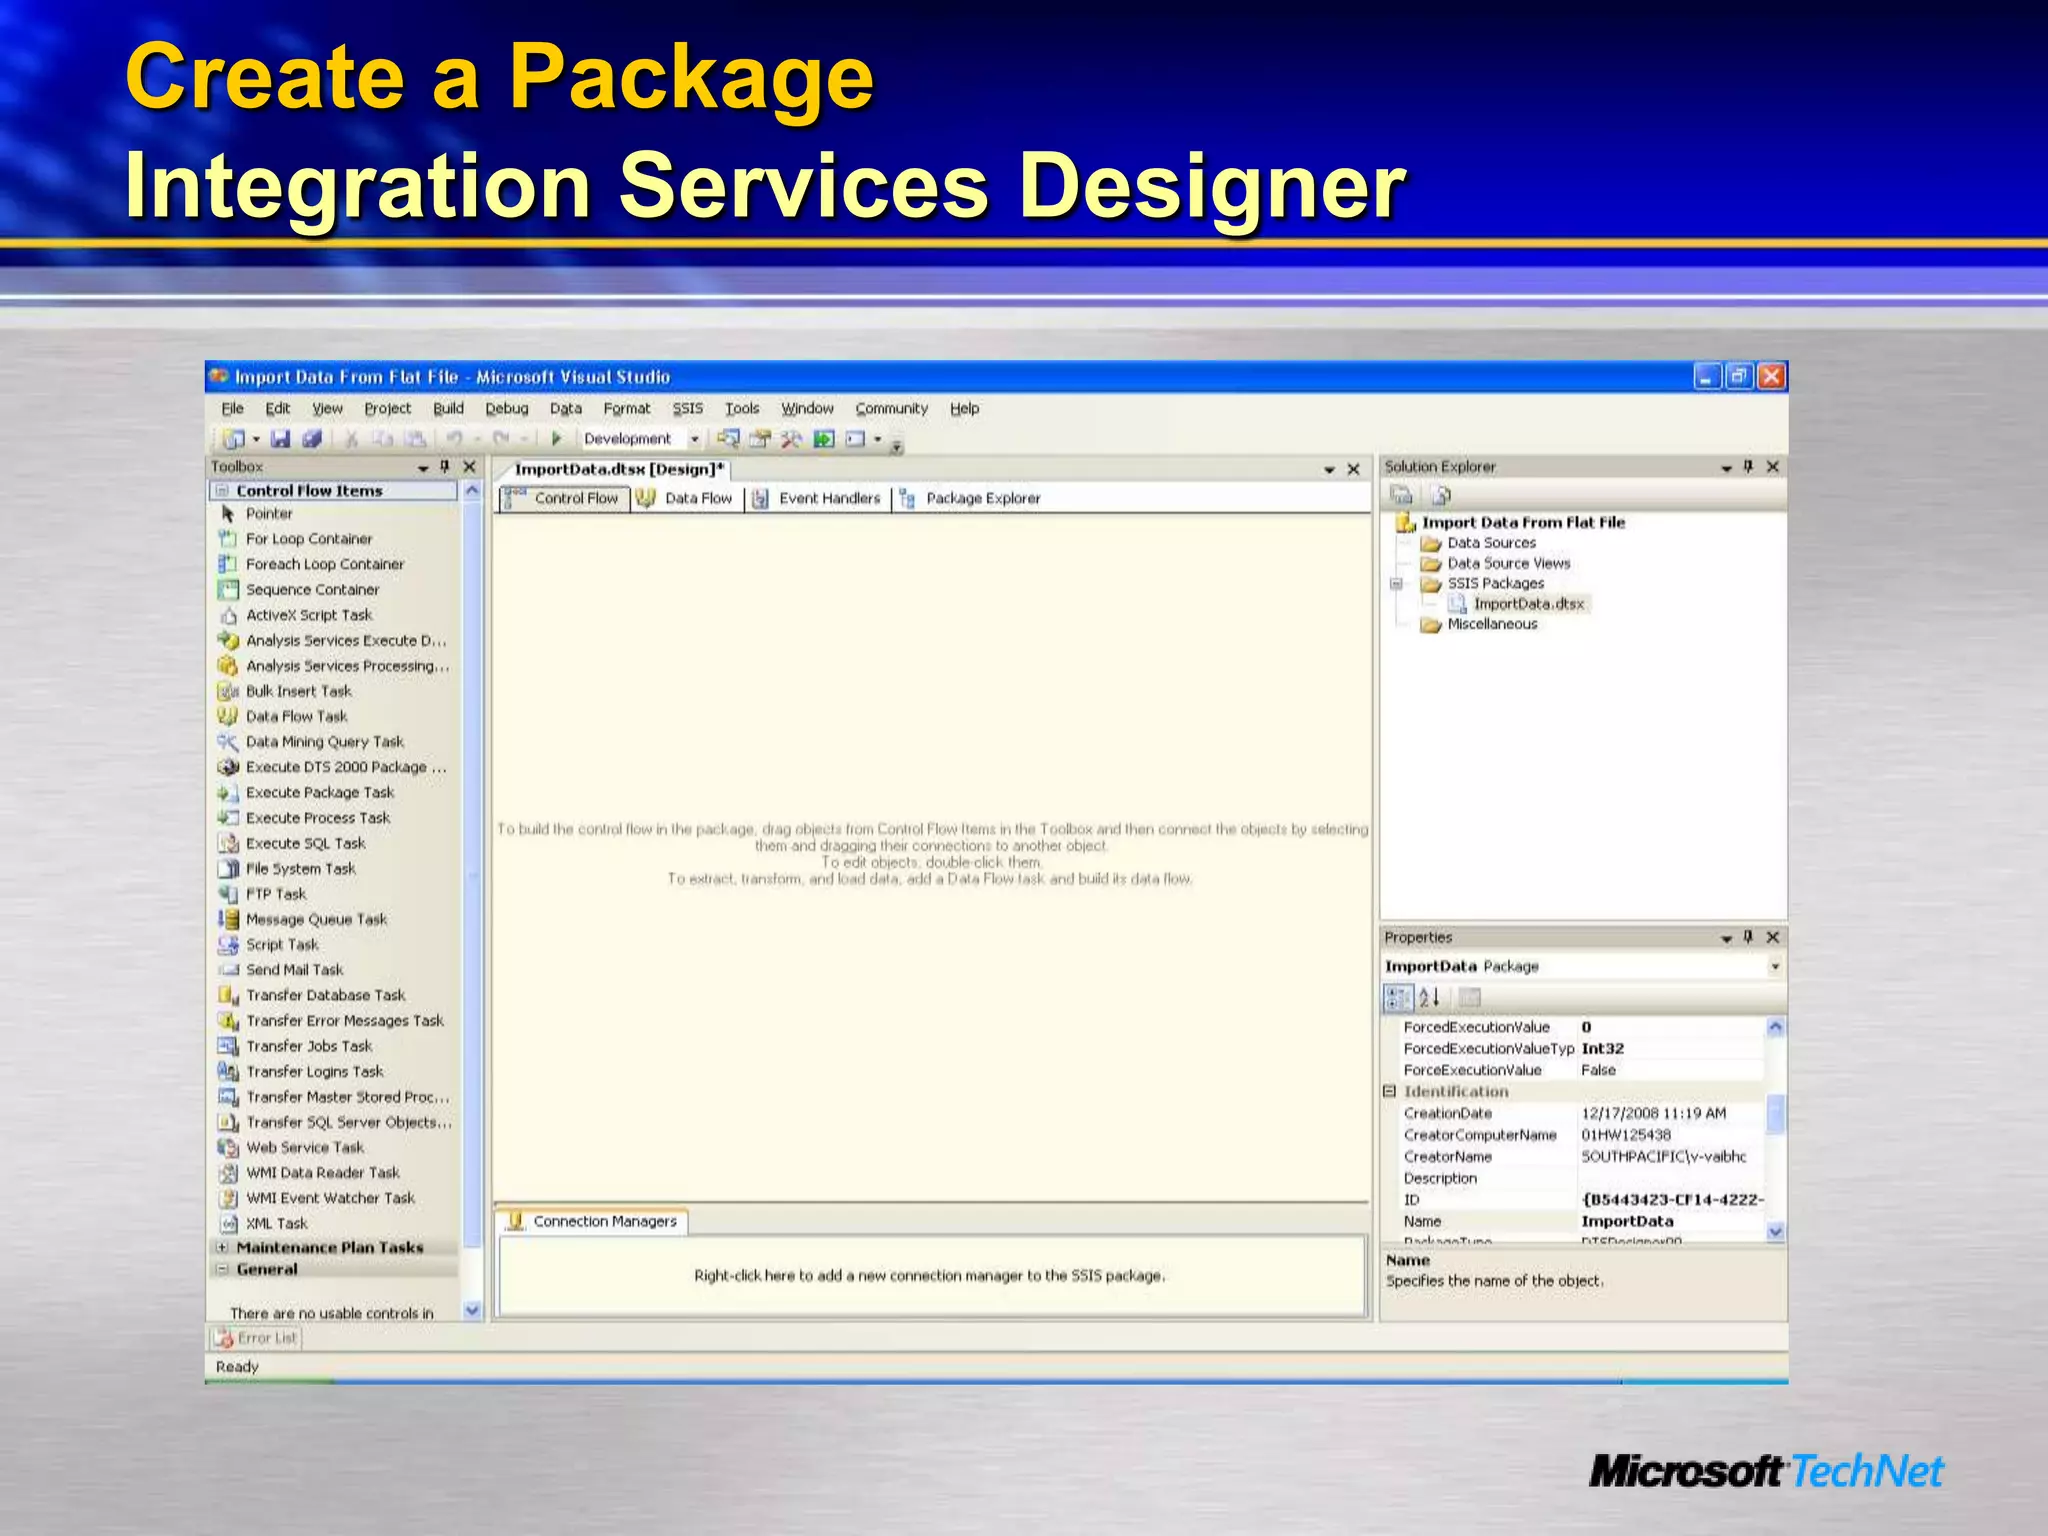
Task: Open the Community menu
Action: click(891, 409)
